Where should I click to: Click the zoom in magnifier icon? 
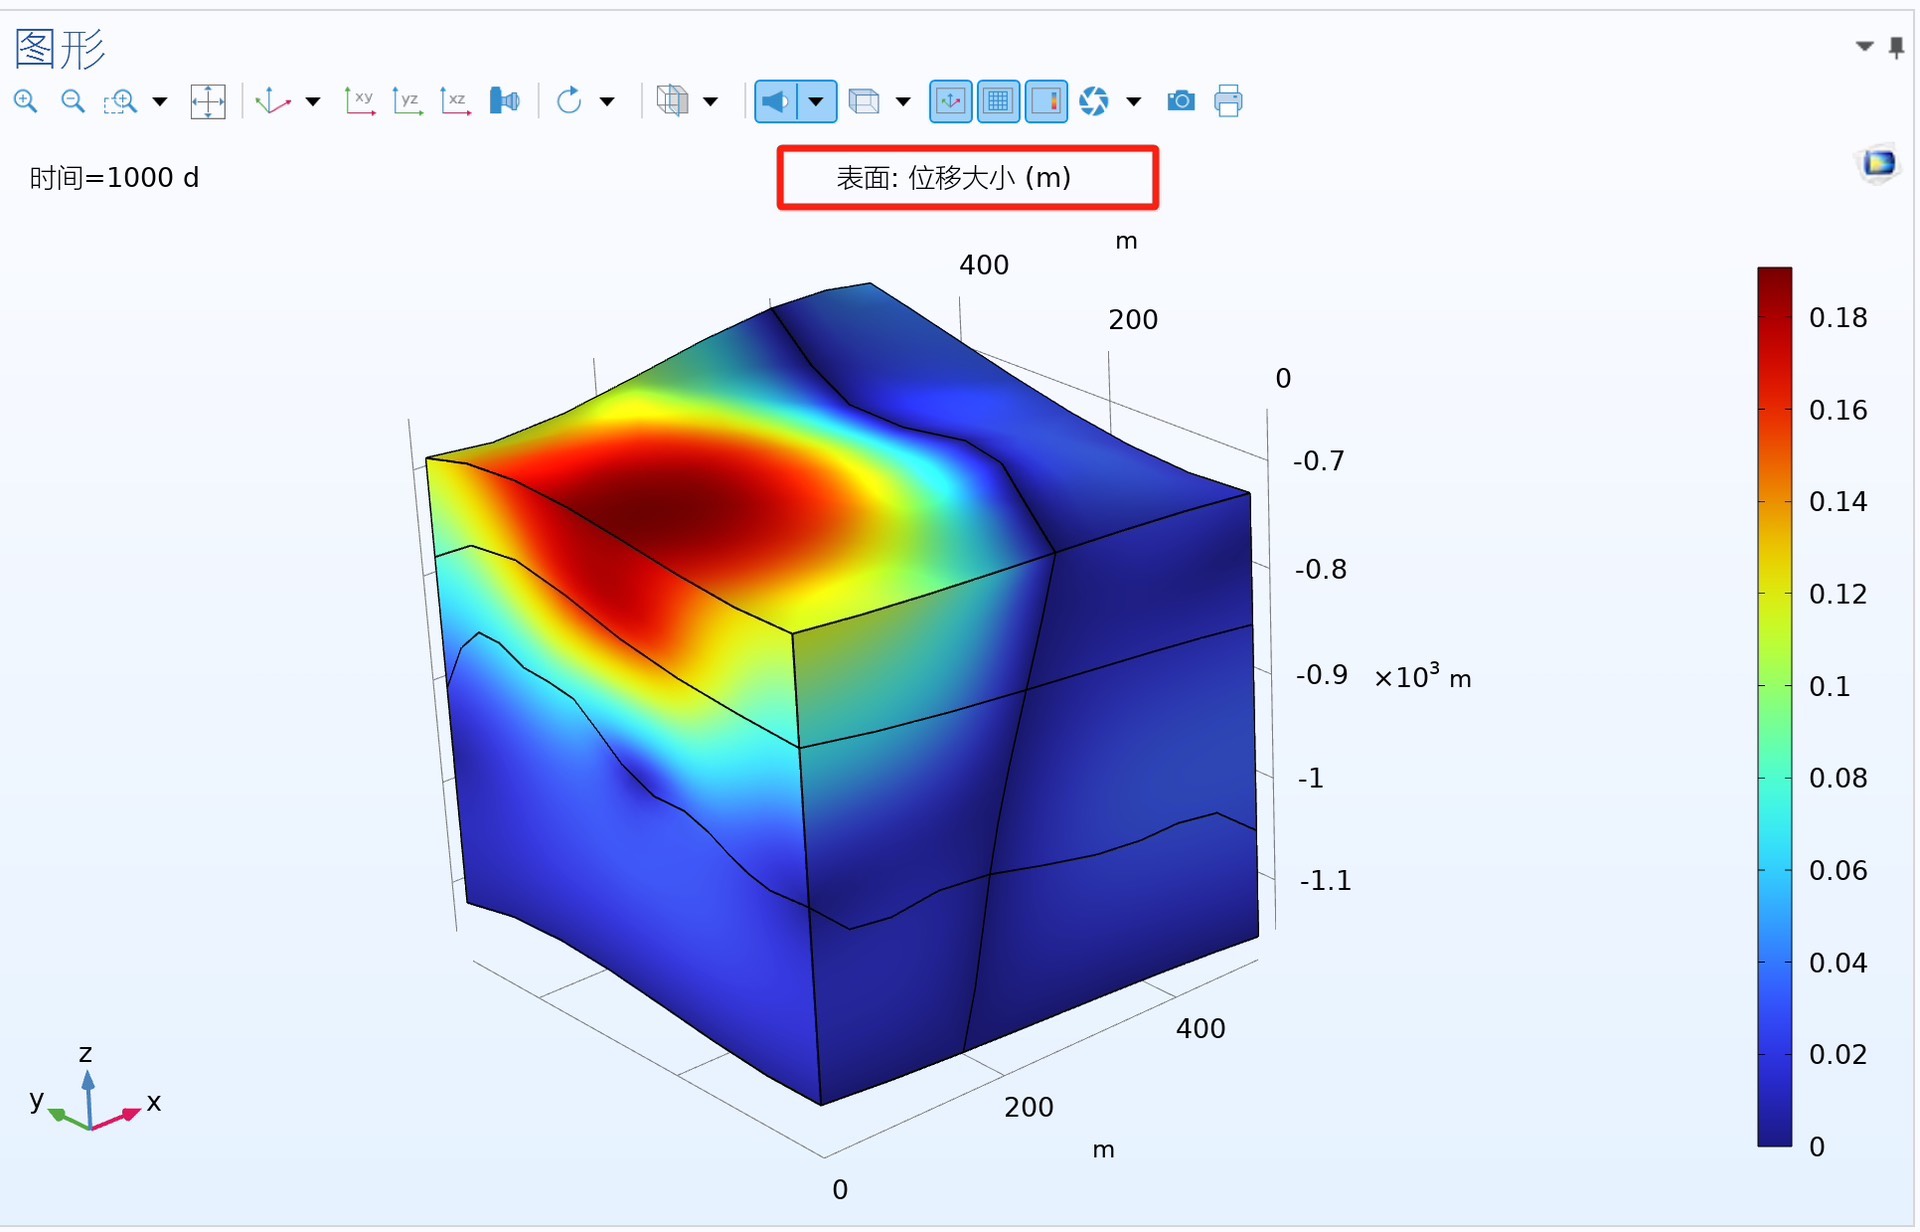coord(26,101)
